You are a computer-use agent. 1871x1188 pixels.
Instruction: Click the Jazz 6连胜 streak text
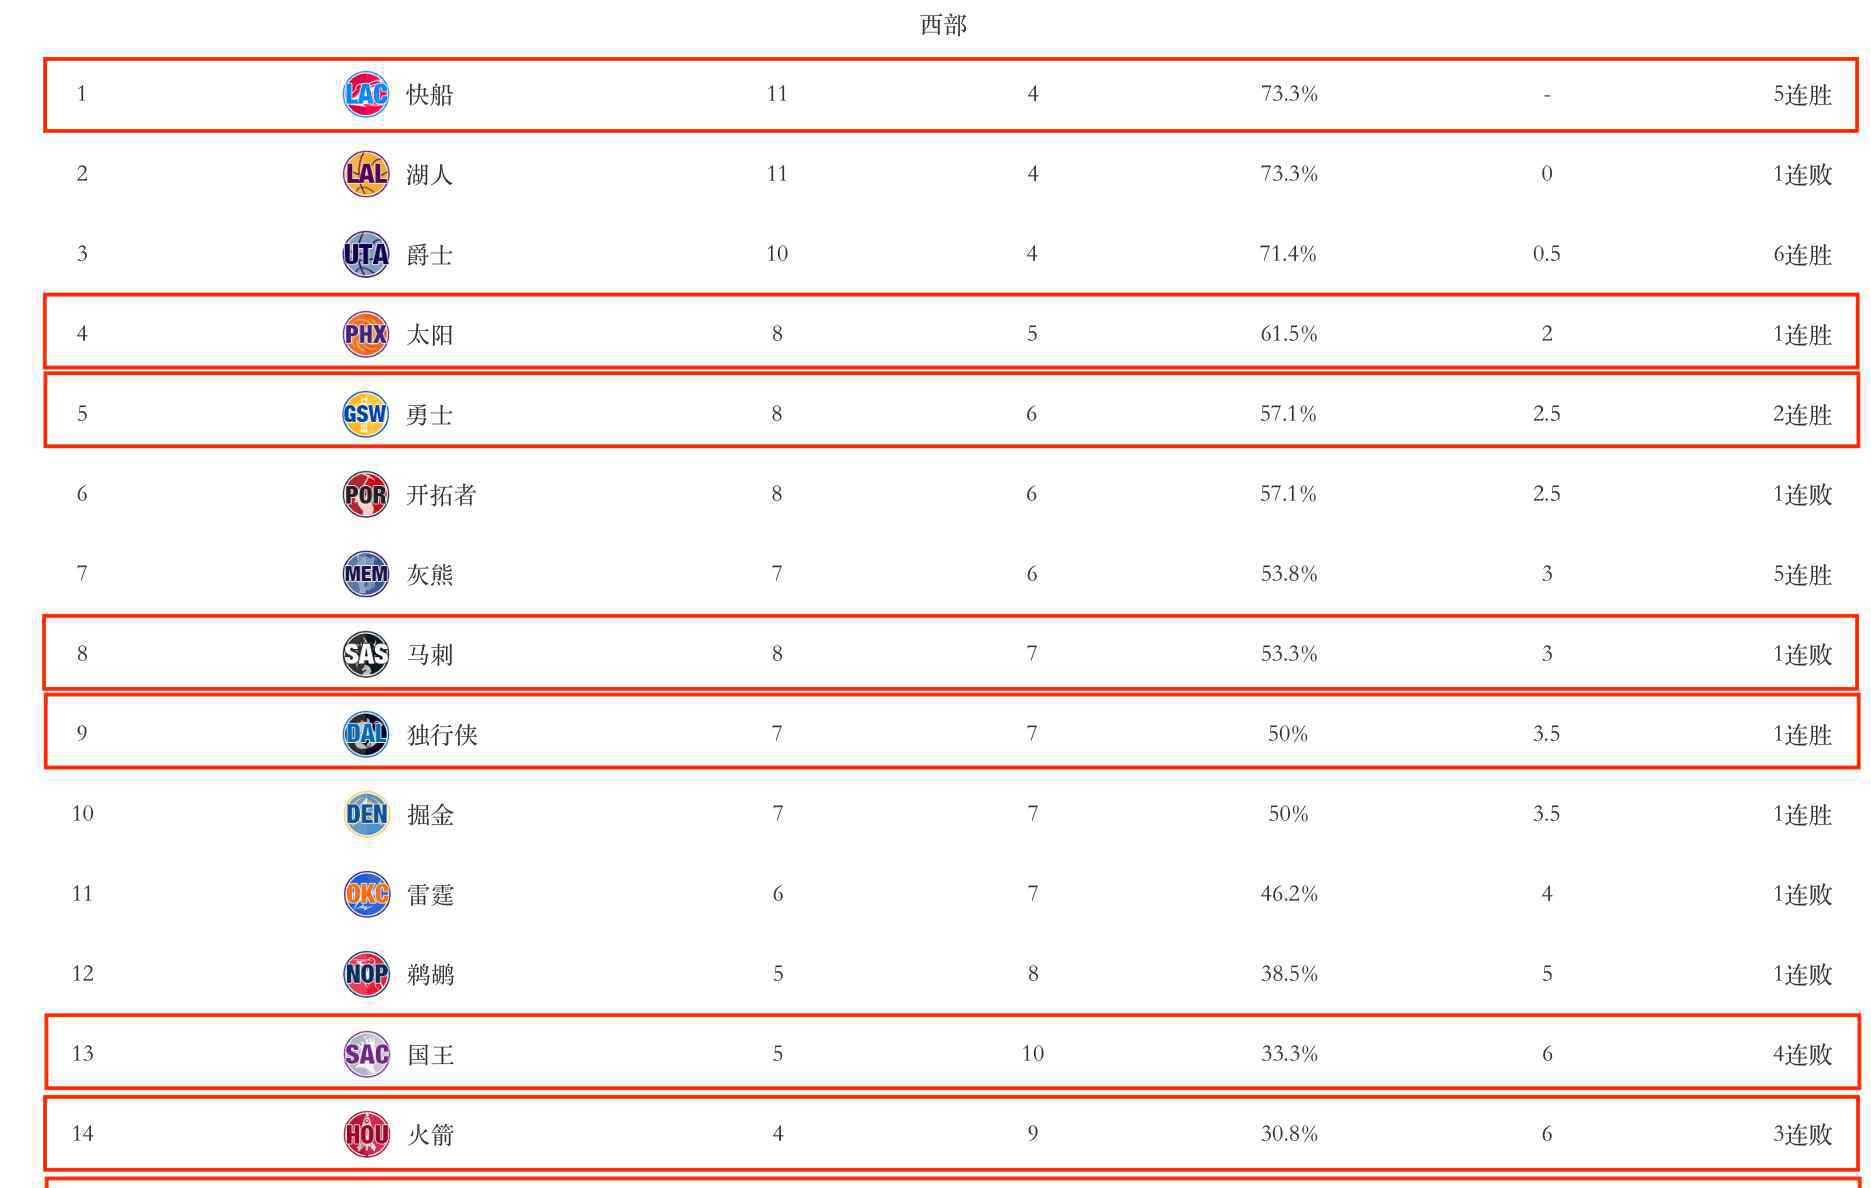(1802, 255)
